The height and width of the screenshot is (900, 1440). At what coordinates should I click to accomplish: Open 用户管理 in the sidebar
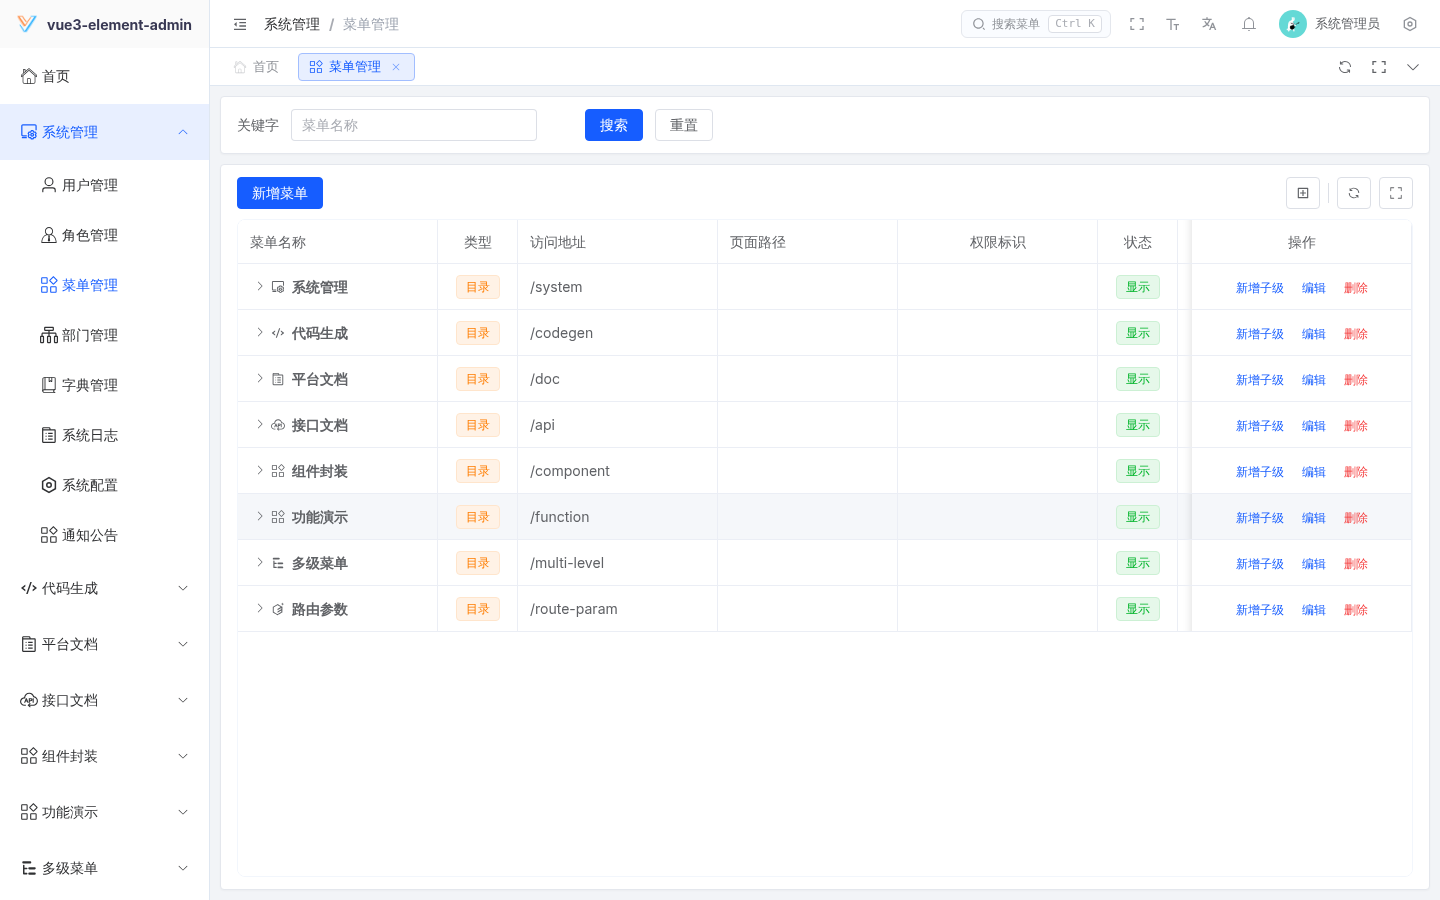pos(105,185)
